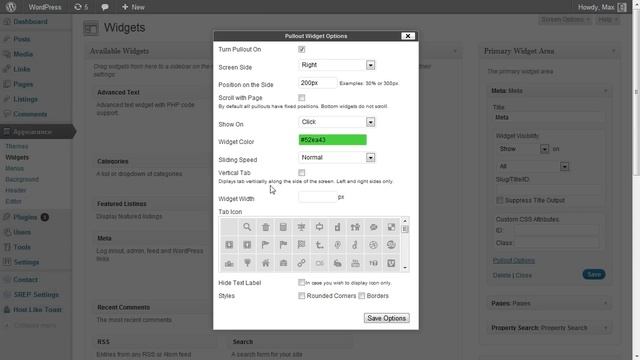This screenshot has width=640, height=360.
Task: Open the Sliding Speed dropdown
Action: (x=337, y=157)
